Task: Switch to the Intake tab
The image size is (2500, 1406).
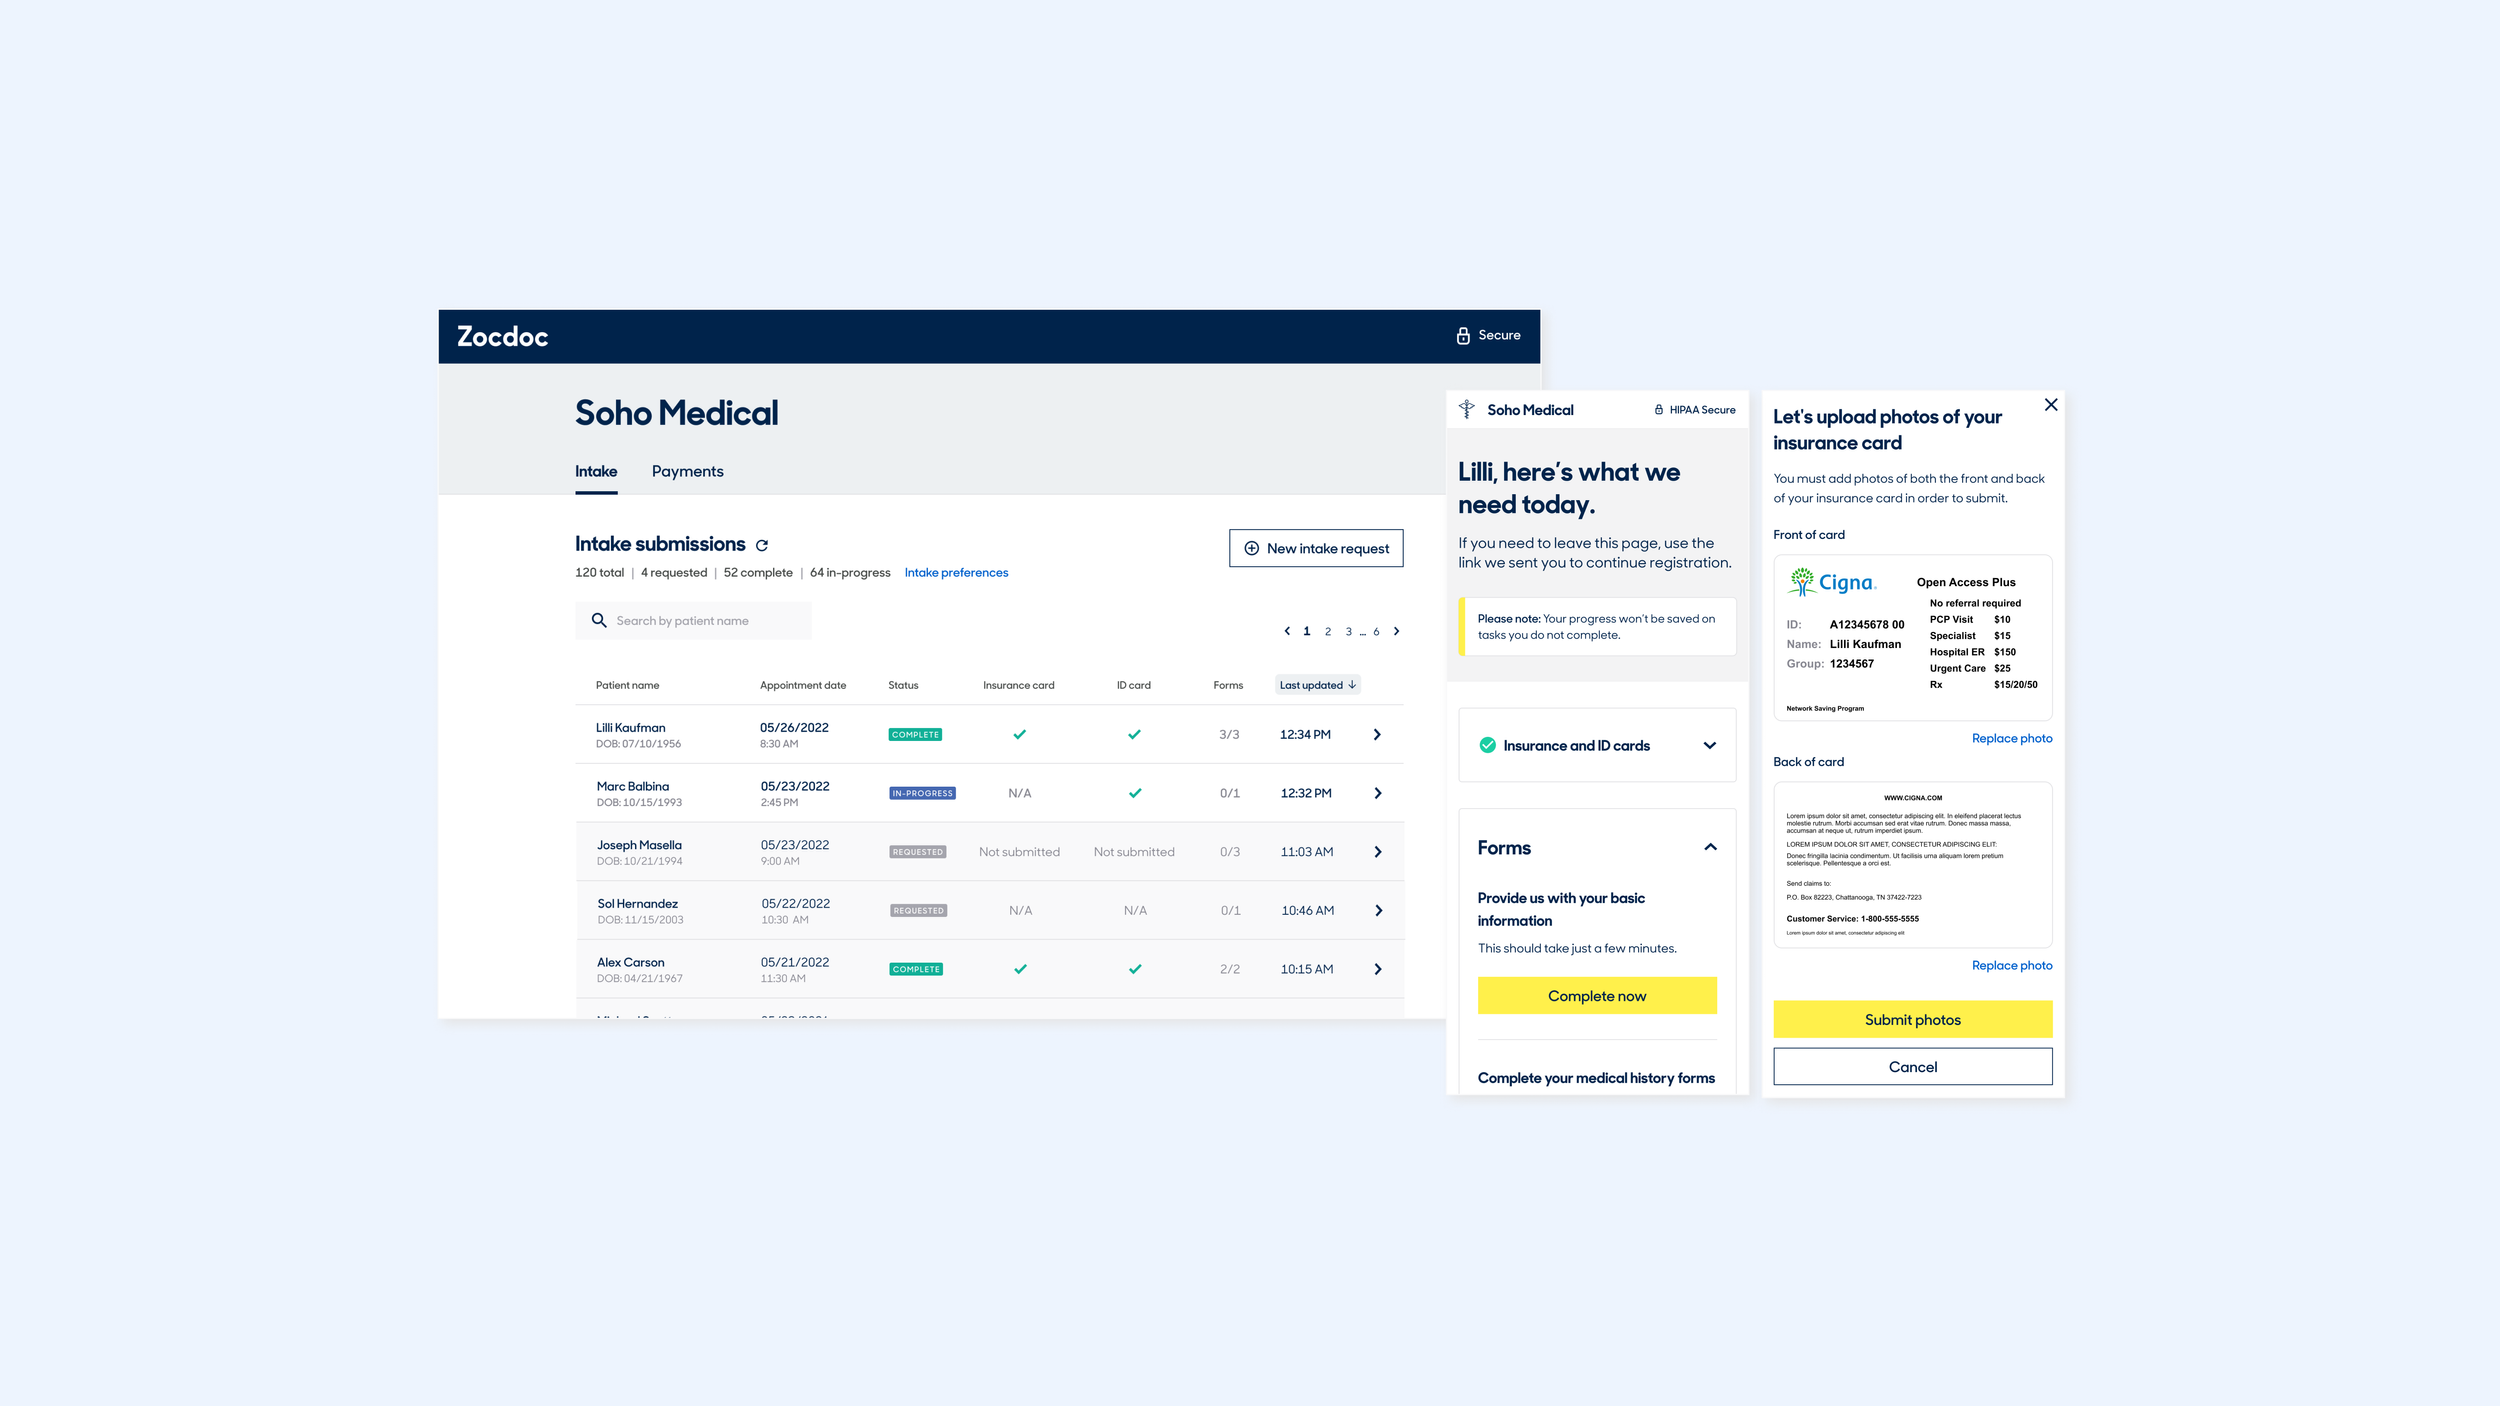Action: pyautogui.click(x=596, y=471)
